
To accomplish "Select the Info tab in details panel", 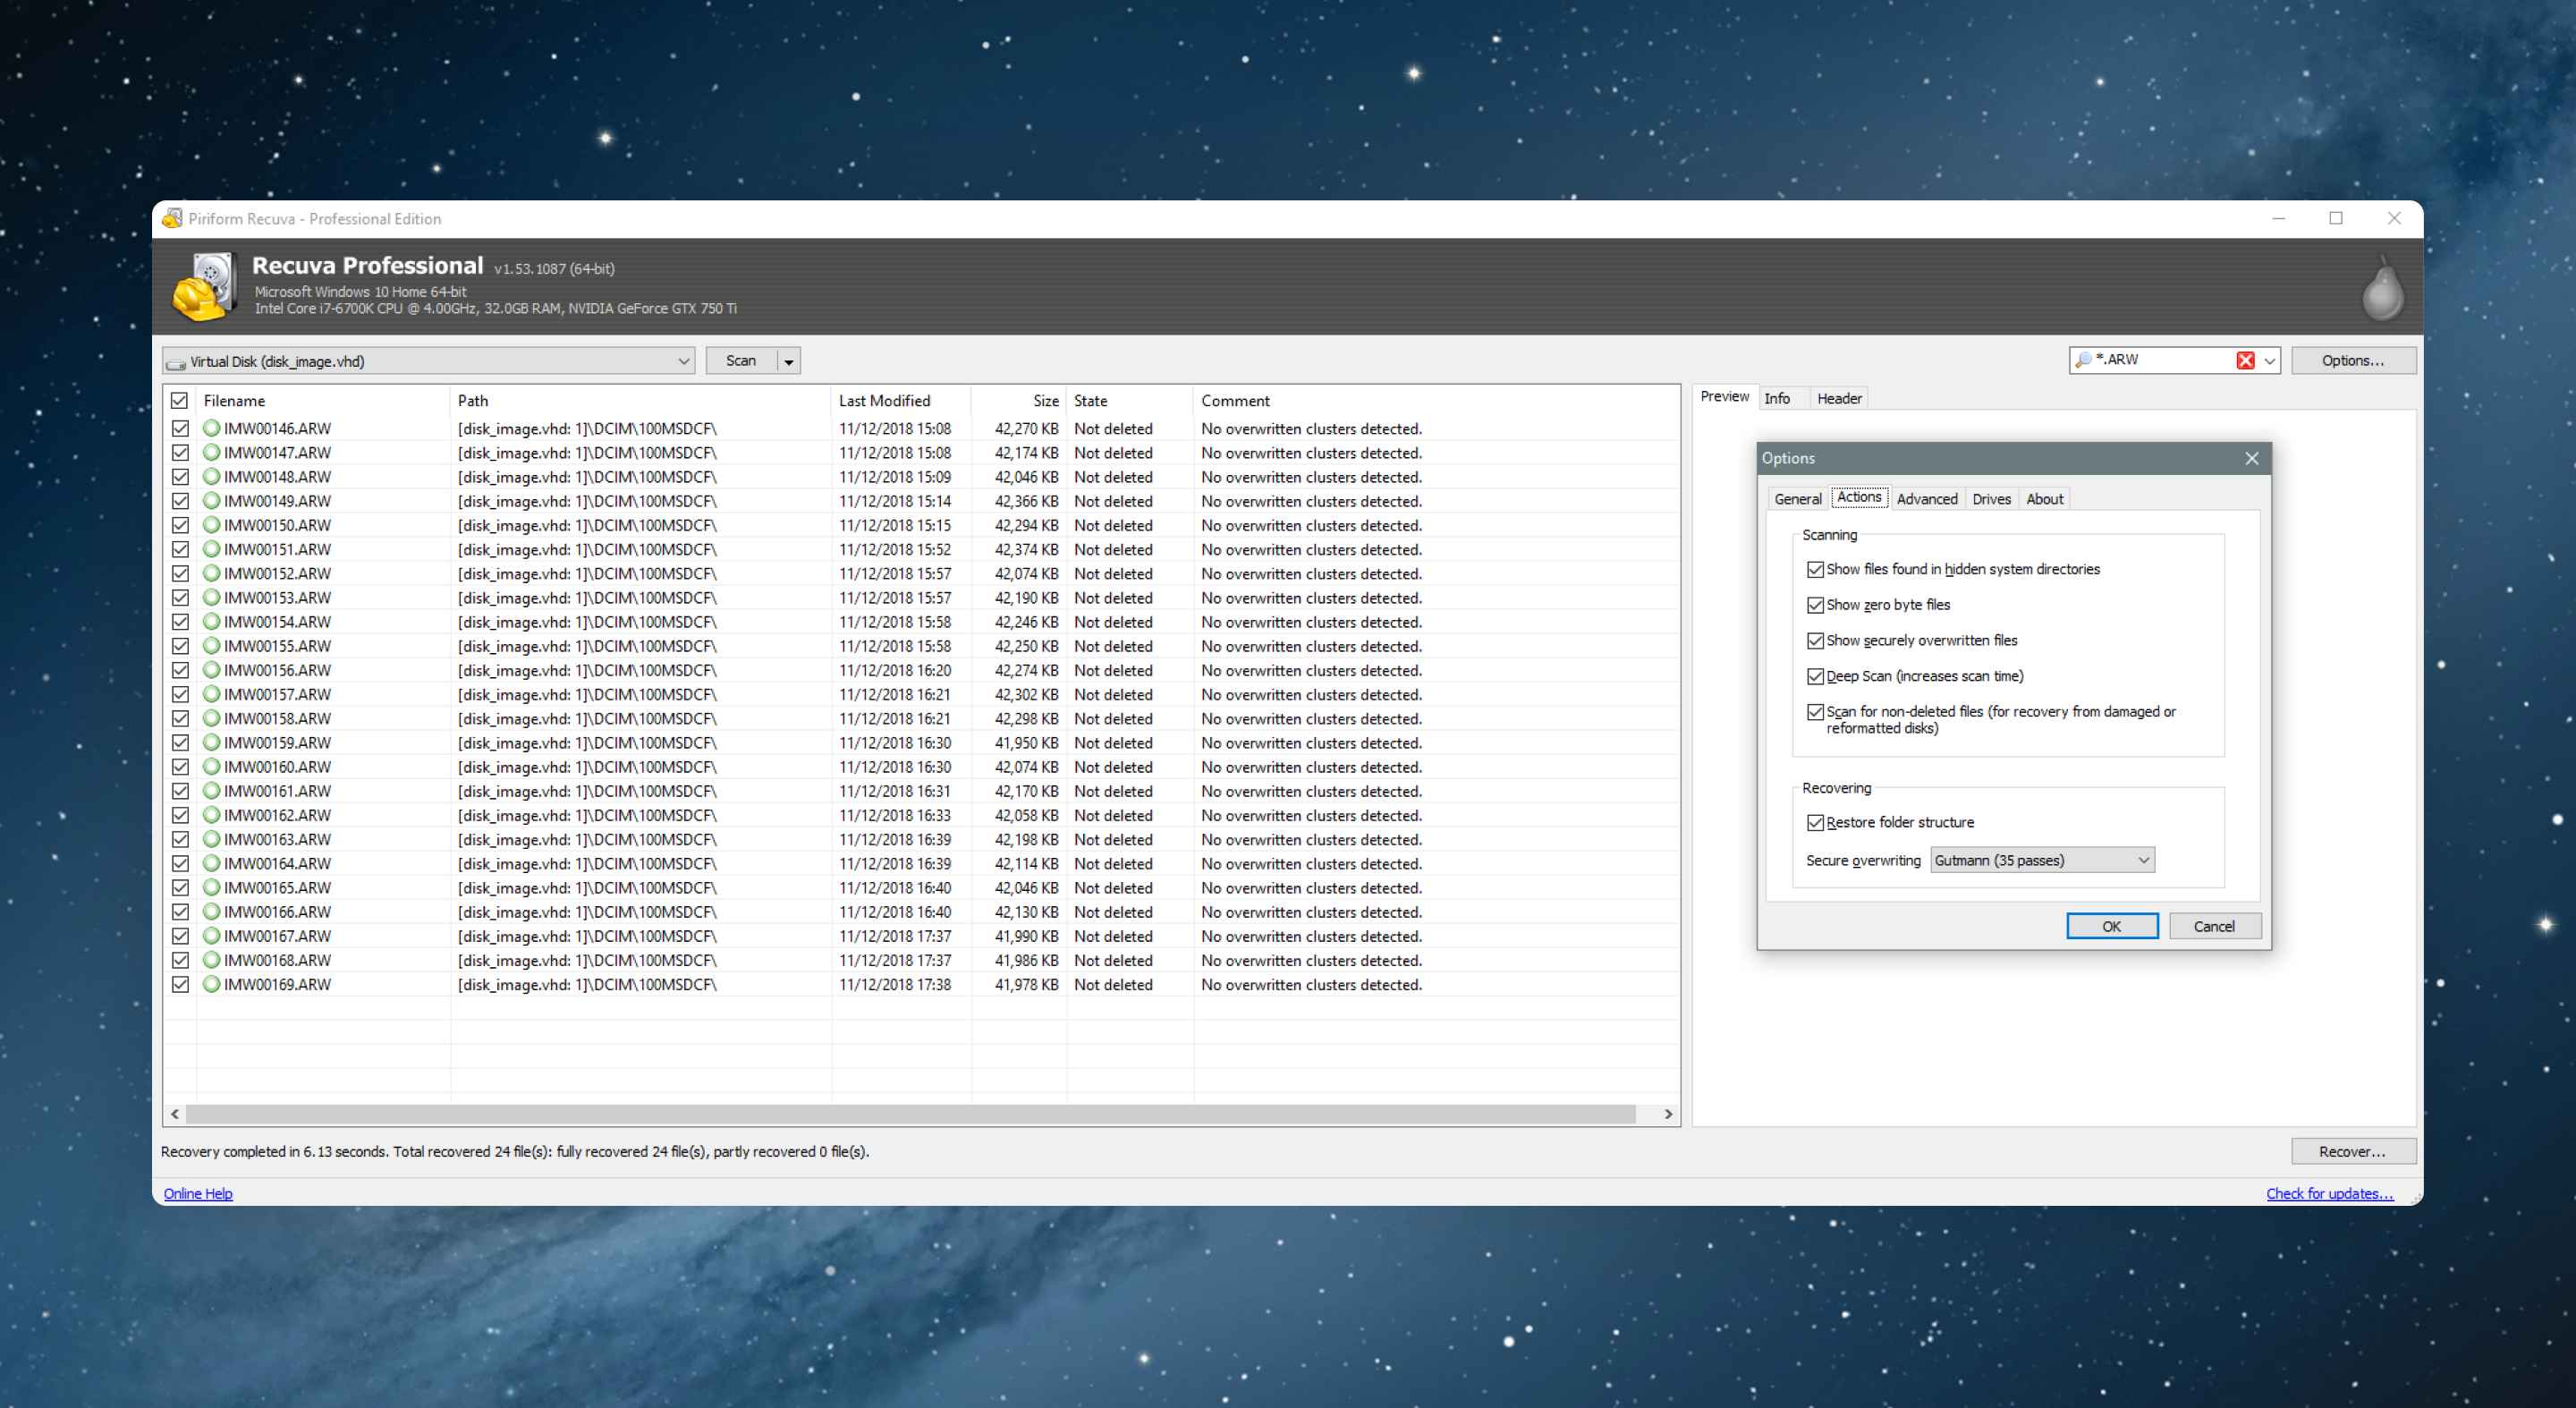I will point(1777,397).
